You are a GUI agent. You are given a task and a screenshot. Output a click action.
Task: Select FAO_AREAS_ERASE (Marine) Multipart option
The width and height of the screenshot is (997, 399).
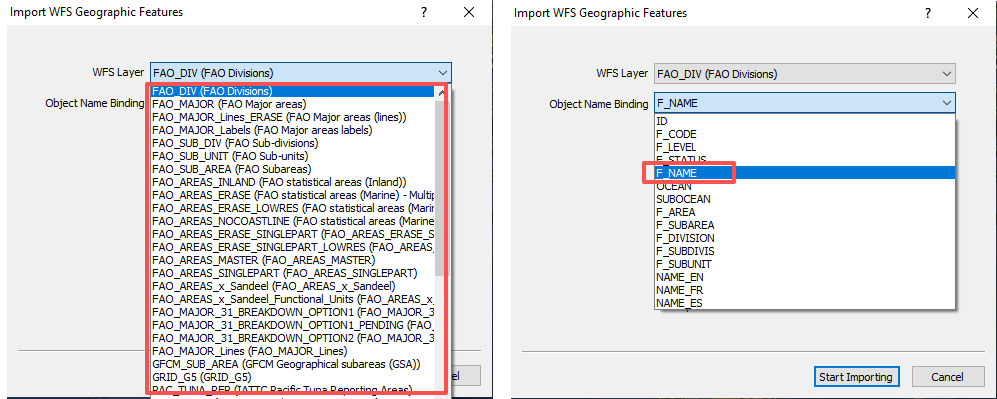pos(293,195)
